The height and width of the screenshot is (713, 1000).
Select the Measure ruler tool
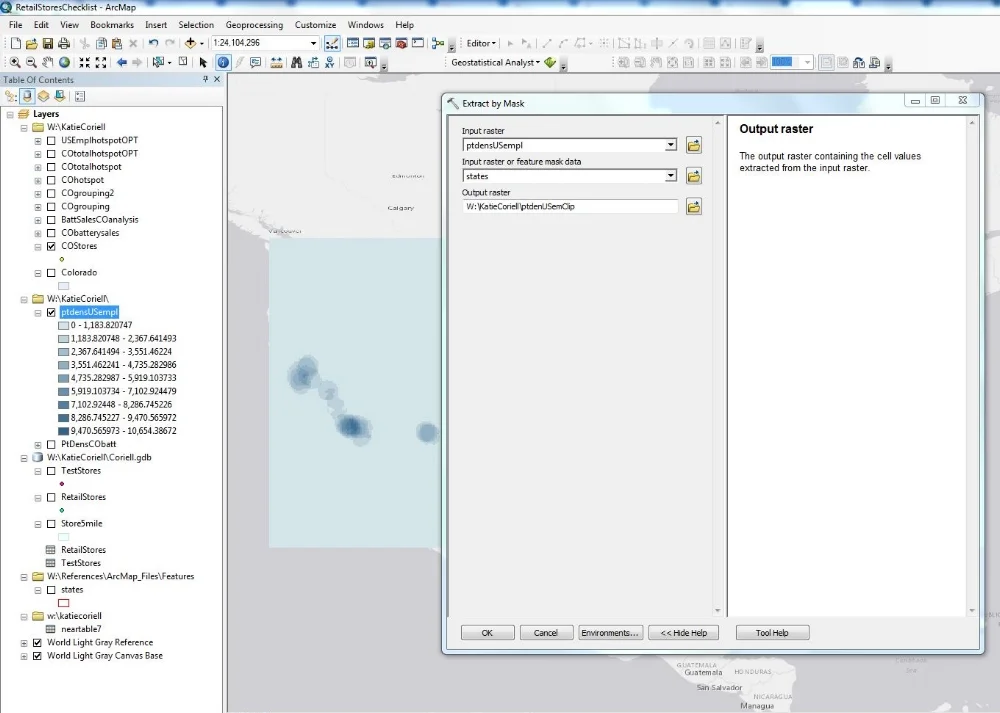(x=276, y=62)
